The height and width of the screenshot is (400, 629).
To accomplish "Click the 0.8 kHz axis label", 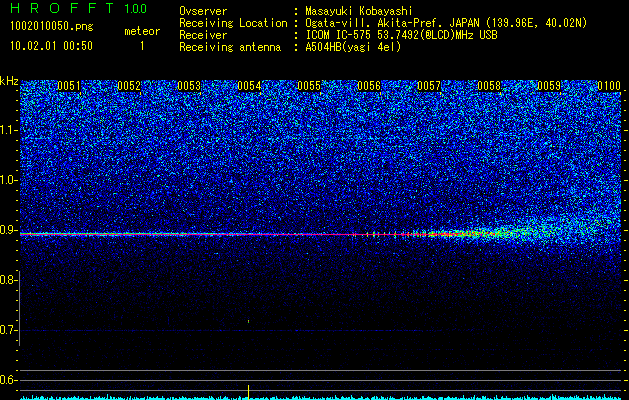I will 7,280.
